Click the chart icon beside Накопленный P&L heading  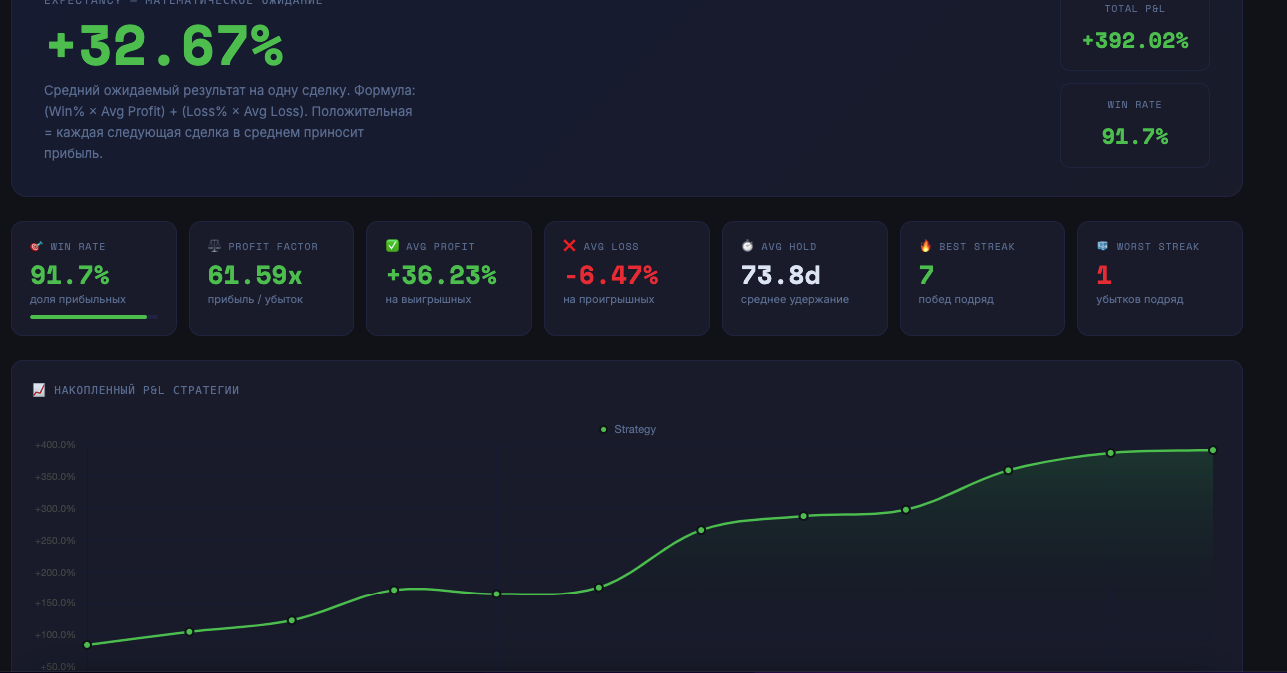click(x=39, y=390)
